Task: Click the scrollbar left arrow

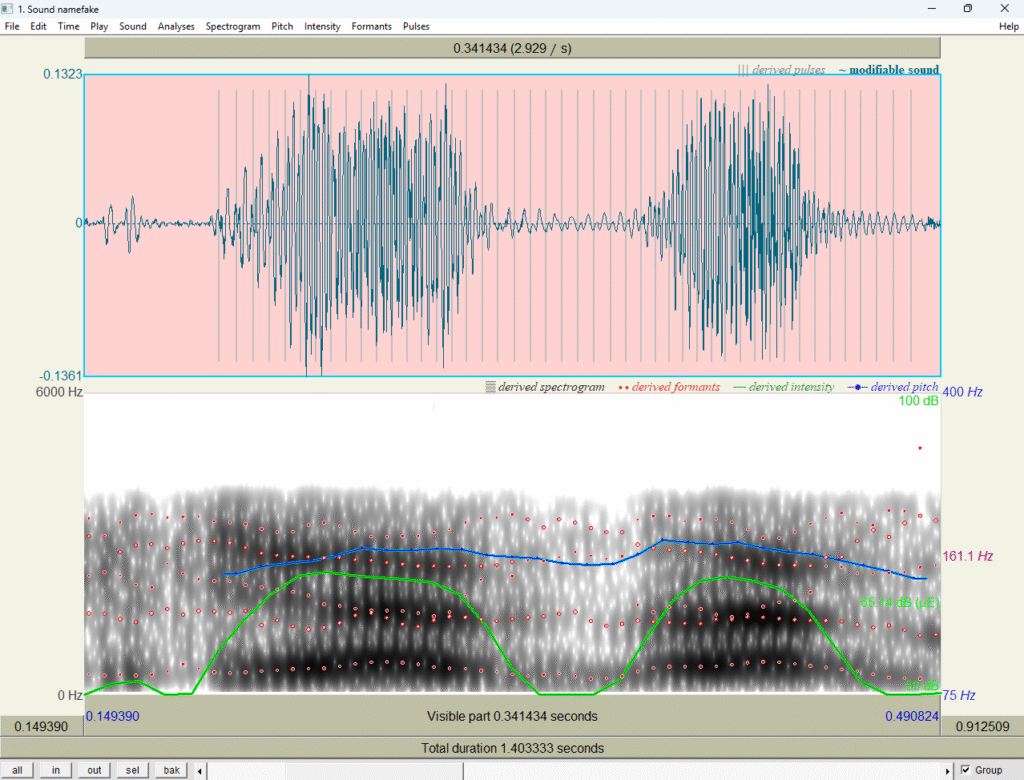Action: (200, 771)
